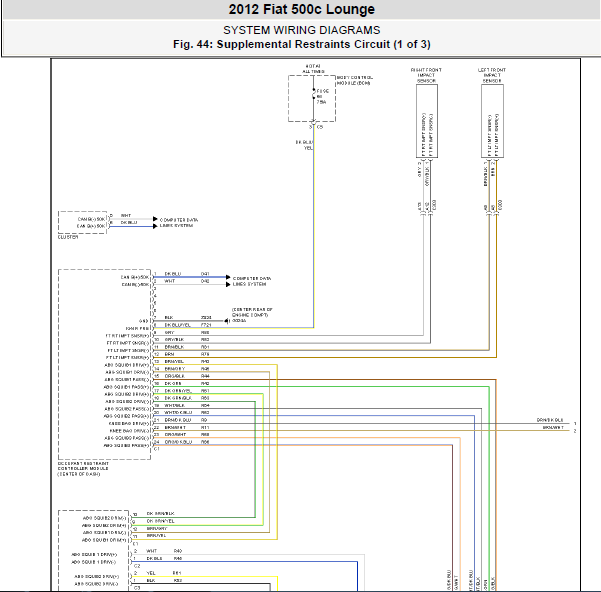
Task: Click the 'KNEE BAG DRIV(+)' pin label
Action: (129, 423)
